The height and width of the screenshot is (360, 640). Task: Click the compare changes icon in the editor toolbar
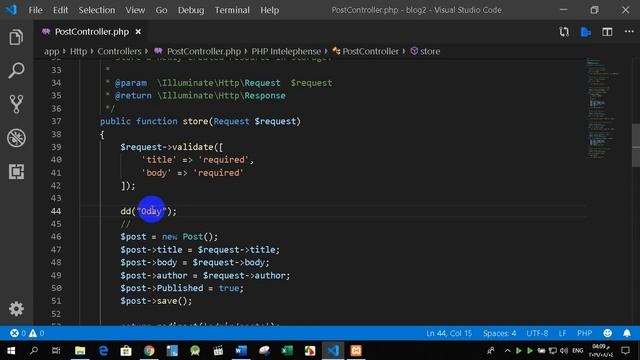tap(564, 32)
